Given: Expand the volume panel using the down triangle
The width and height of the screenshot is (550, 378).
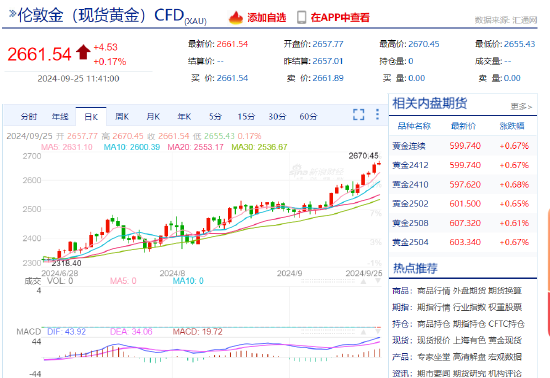Looking at the screenshot, I should [x=378, y=281].
